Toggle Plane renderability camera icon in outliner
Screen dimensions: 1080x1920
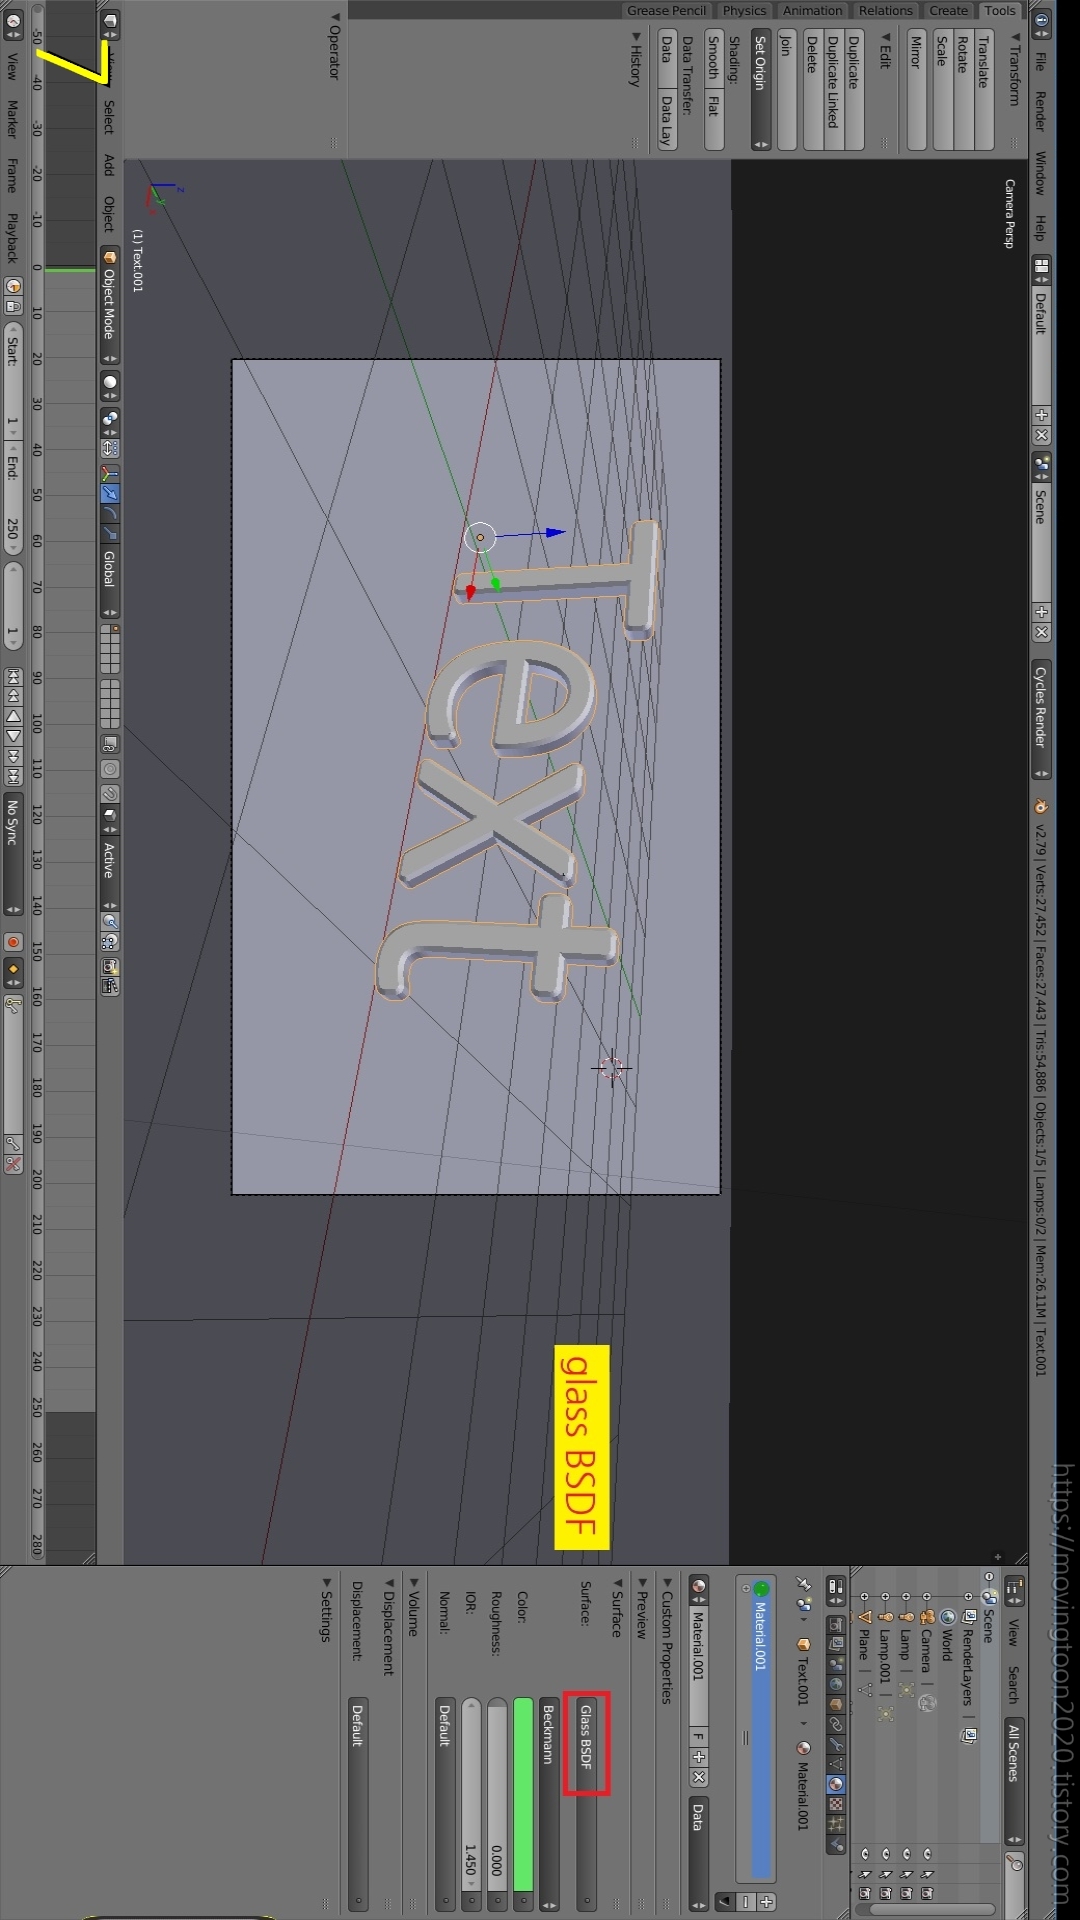(x=865, y=1893)
